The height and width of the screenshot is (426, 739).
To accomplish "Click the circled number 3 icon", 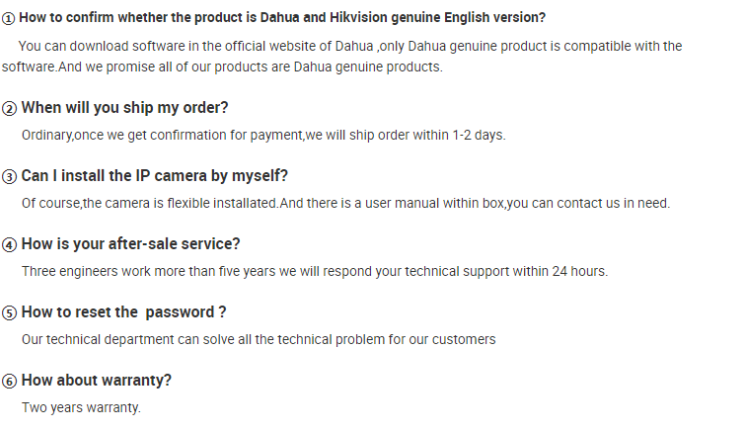I will coord(9,177).
